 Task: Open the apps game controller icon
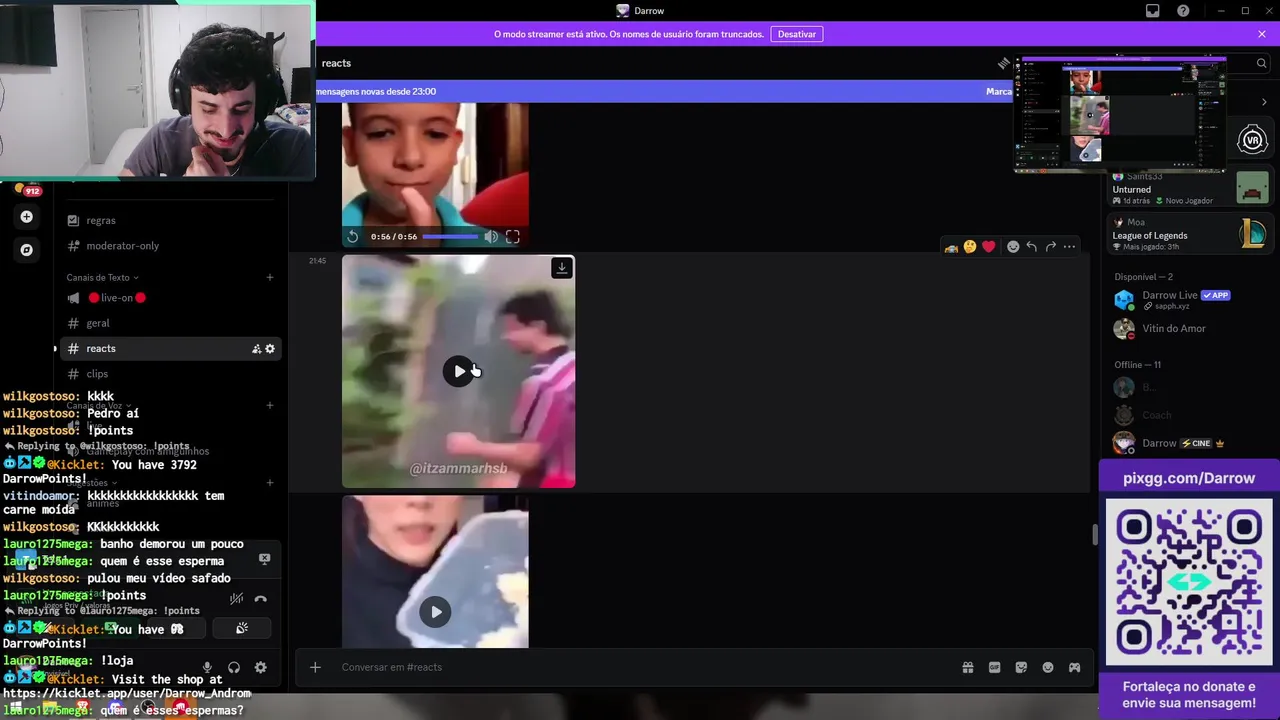(x=1074, y=667)
